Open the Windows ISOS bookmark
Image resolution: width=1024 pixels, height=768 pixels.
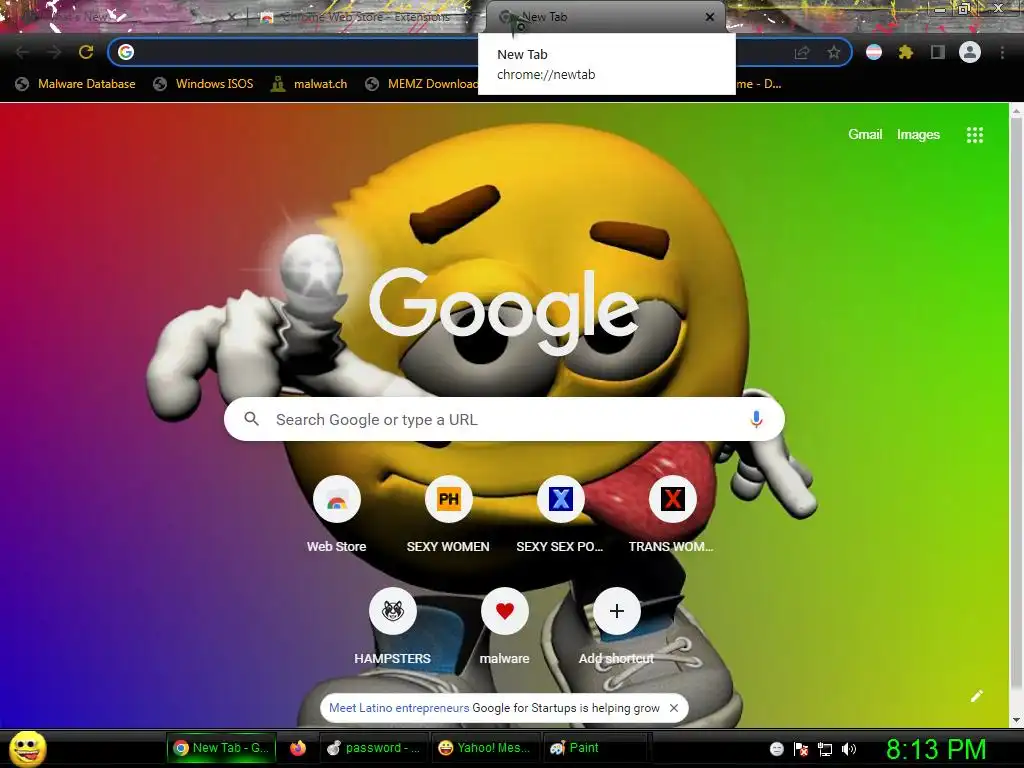pyautogui.click(x=203, y=84)
